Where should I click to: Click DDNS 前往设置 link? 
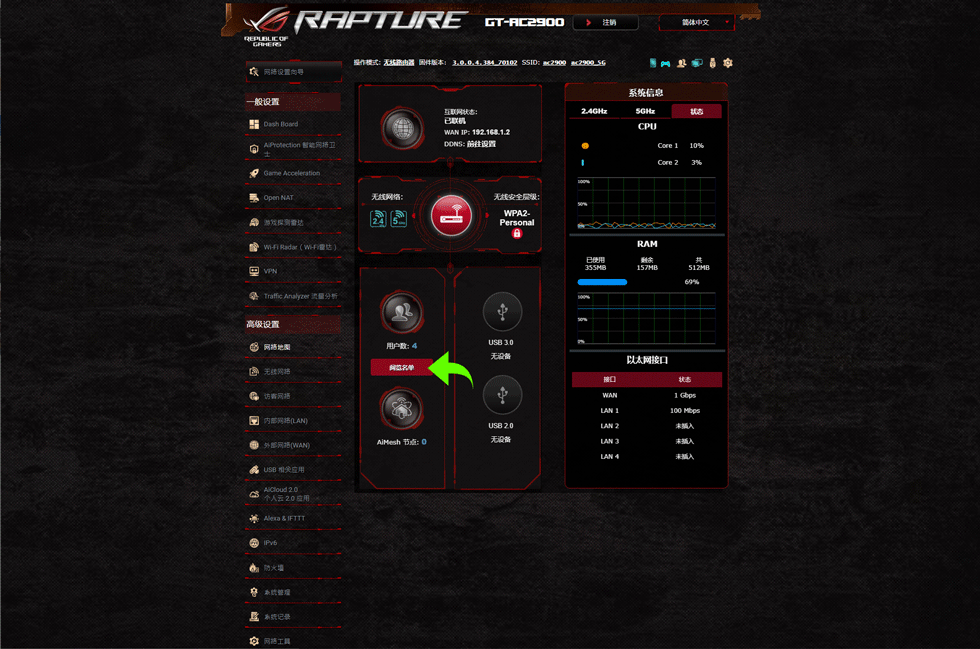pos(481,144)
